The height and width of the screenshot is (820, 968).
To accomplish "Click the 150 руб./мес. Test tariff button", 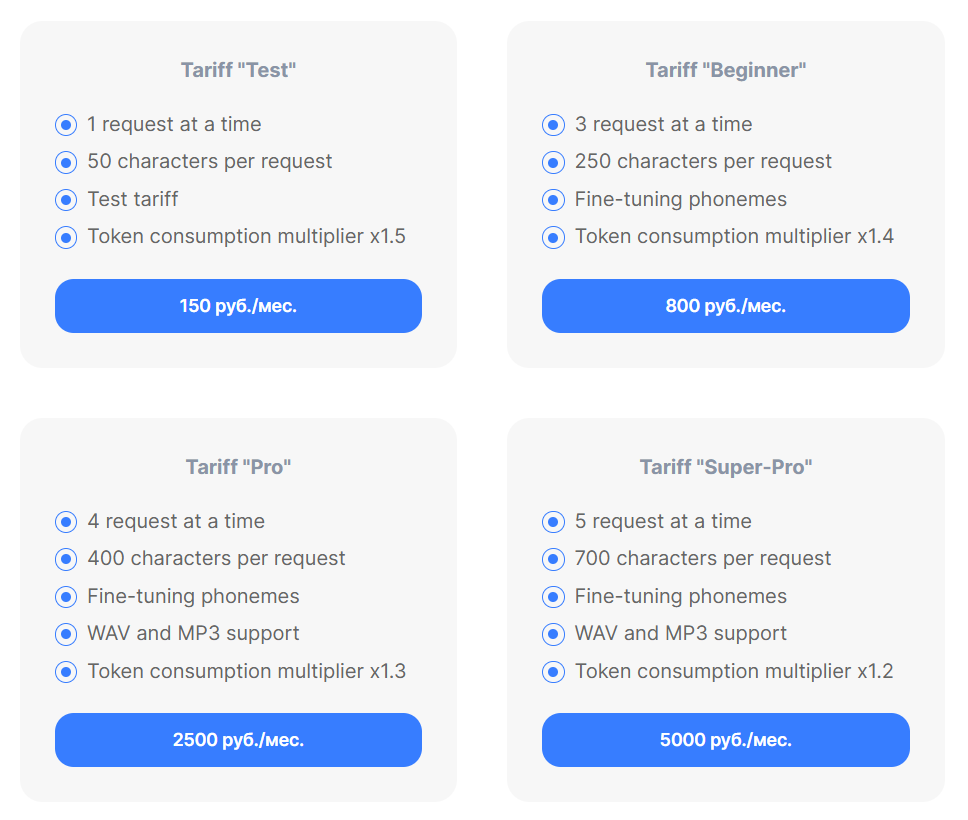I will [238, 306].
